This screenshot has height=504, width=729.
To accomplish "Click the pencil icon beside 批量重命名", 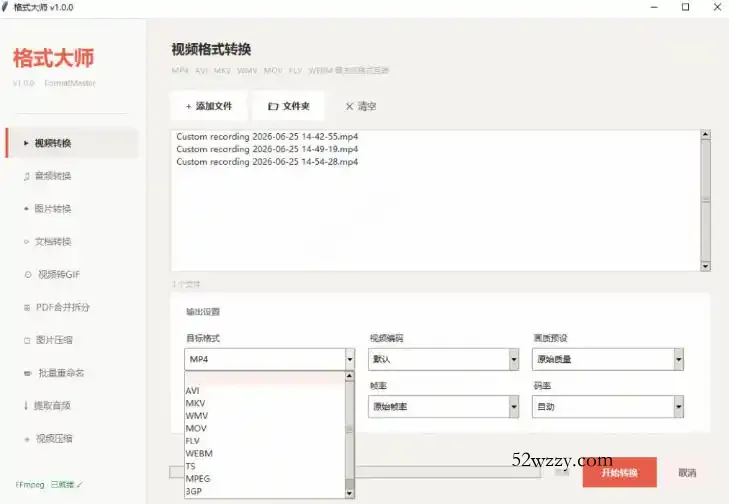I will (x=27, y=373).
